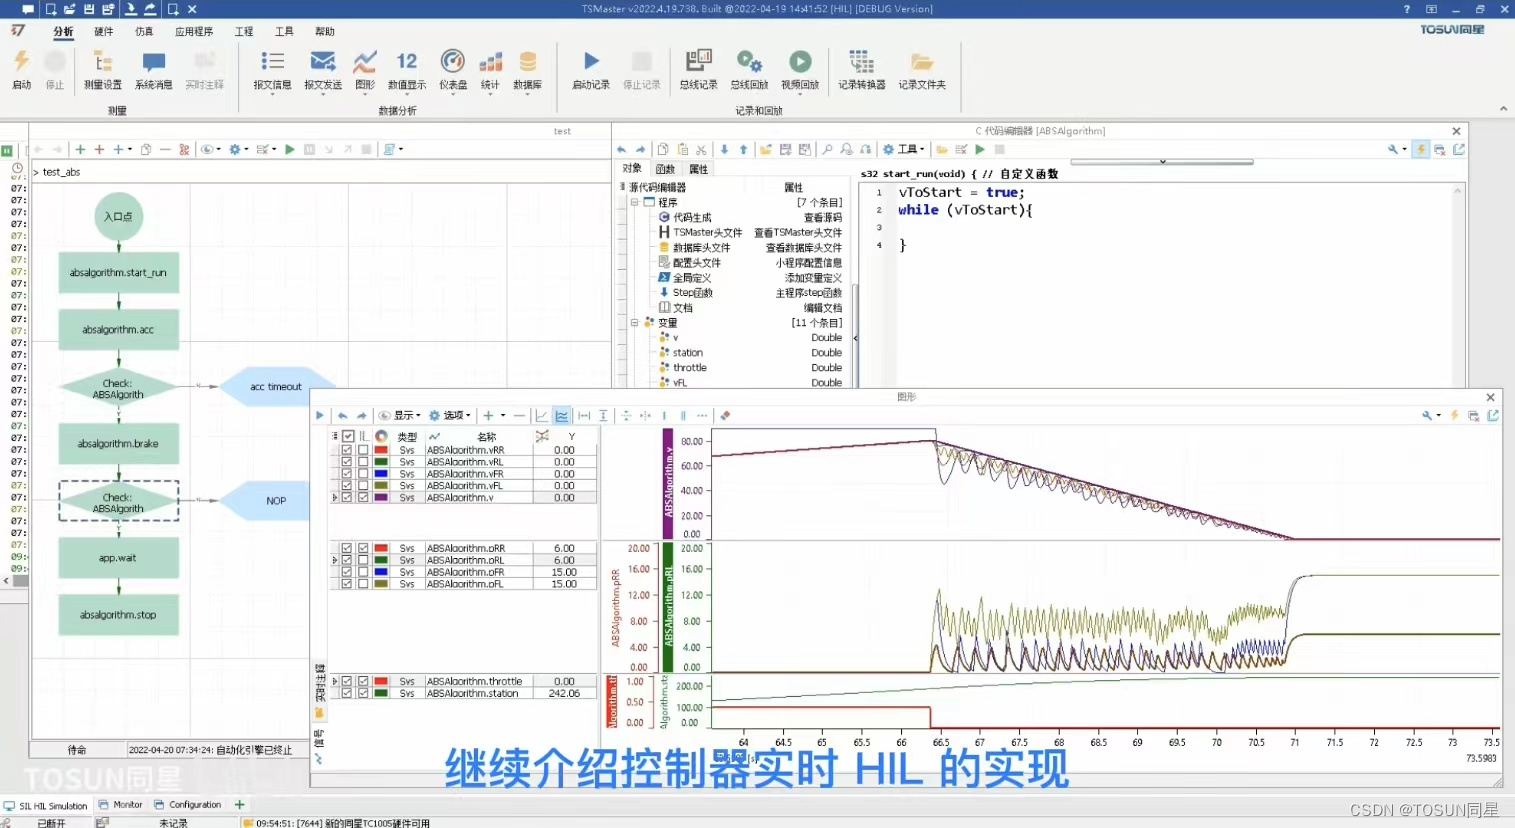
Task: Toggle visibility checkbox of ABSAlgorithm.v
Action: (x=347, y=497)
